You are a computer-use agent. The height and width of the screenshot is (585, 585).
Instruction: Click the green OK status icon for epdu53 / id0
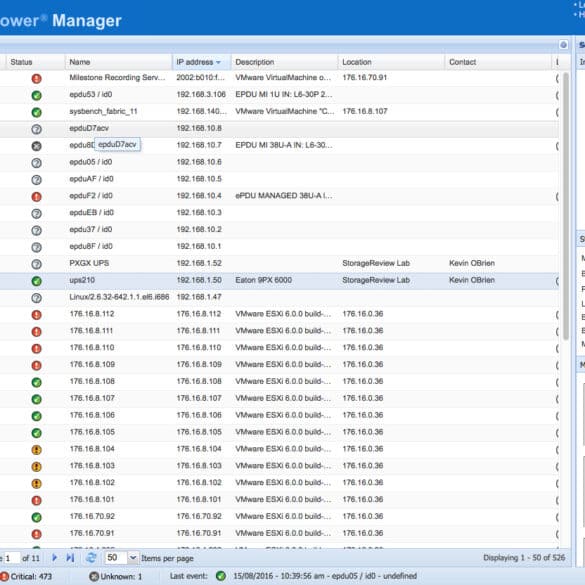[37, 95]
